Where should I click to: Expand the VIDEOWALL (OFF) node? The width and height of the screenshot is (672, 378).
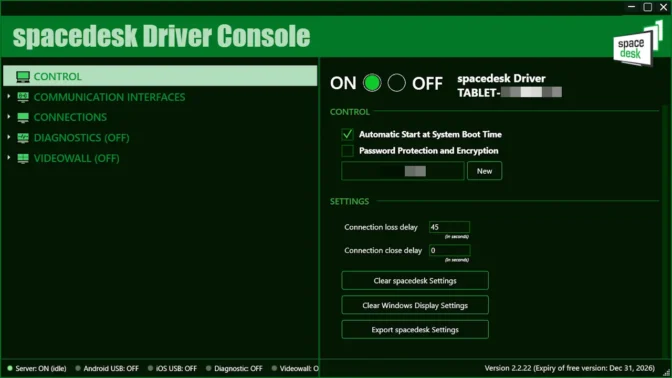coord(9,158)
